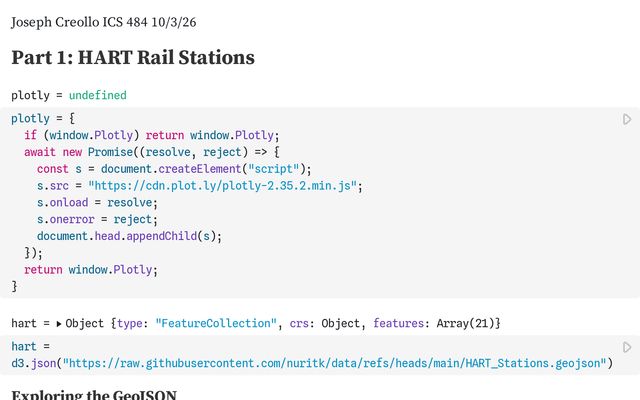Click the 'plotly = undefined' output

pyautogui.click(x=69, y=95)
